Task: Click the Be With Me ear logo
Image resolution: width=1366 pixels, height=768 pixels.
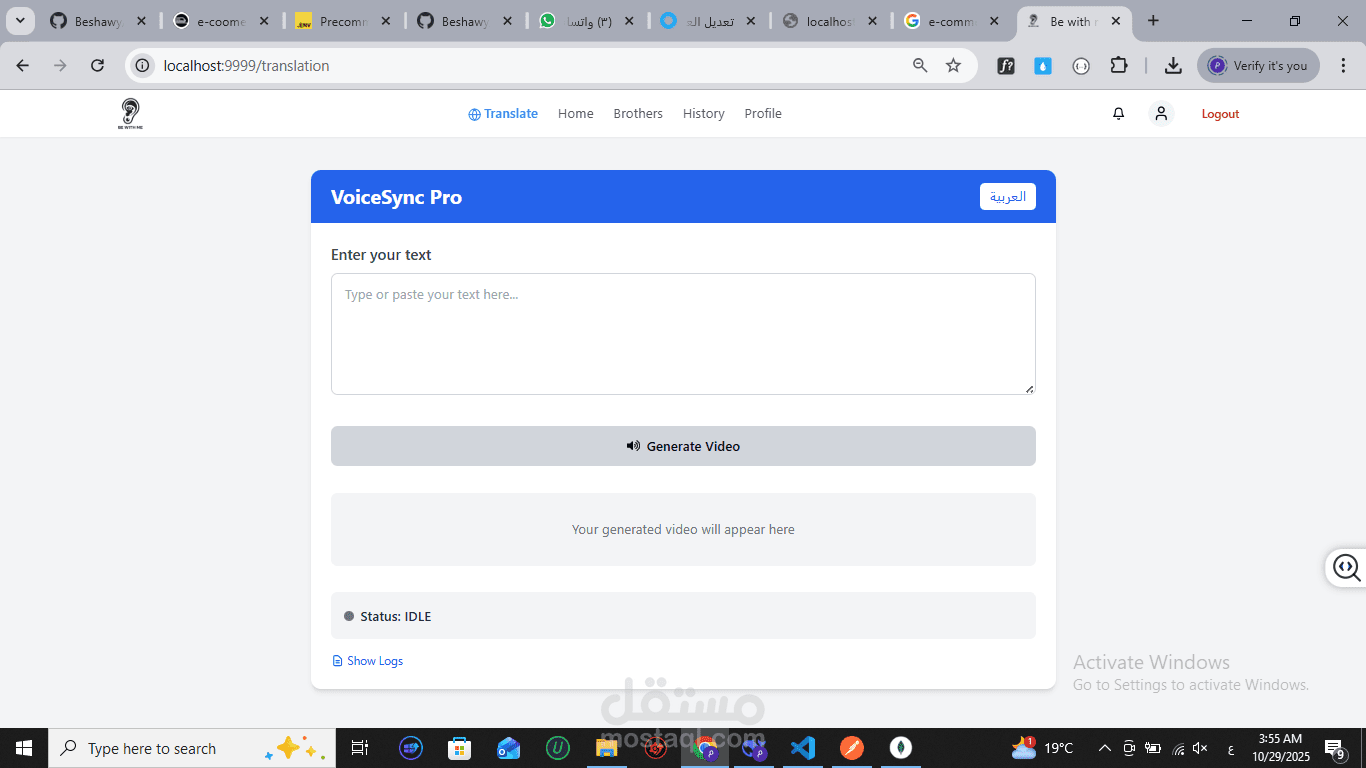Action: pos(130,114)
